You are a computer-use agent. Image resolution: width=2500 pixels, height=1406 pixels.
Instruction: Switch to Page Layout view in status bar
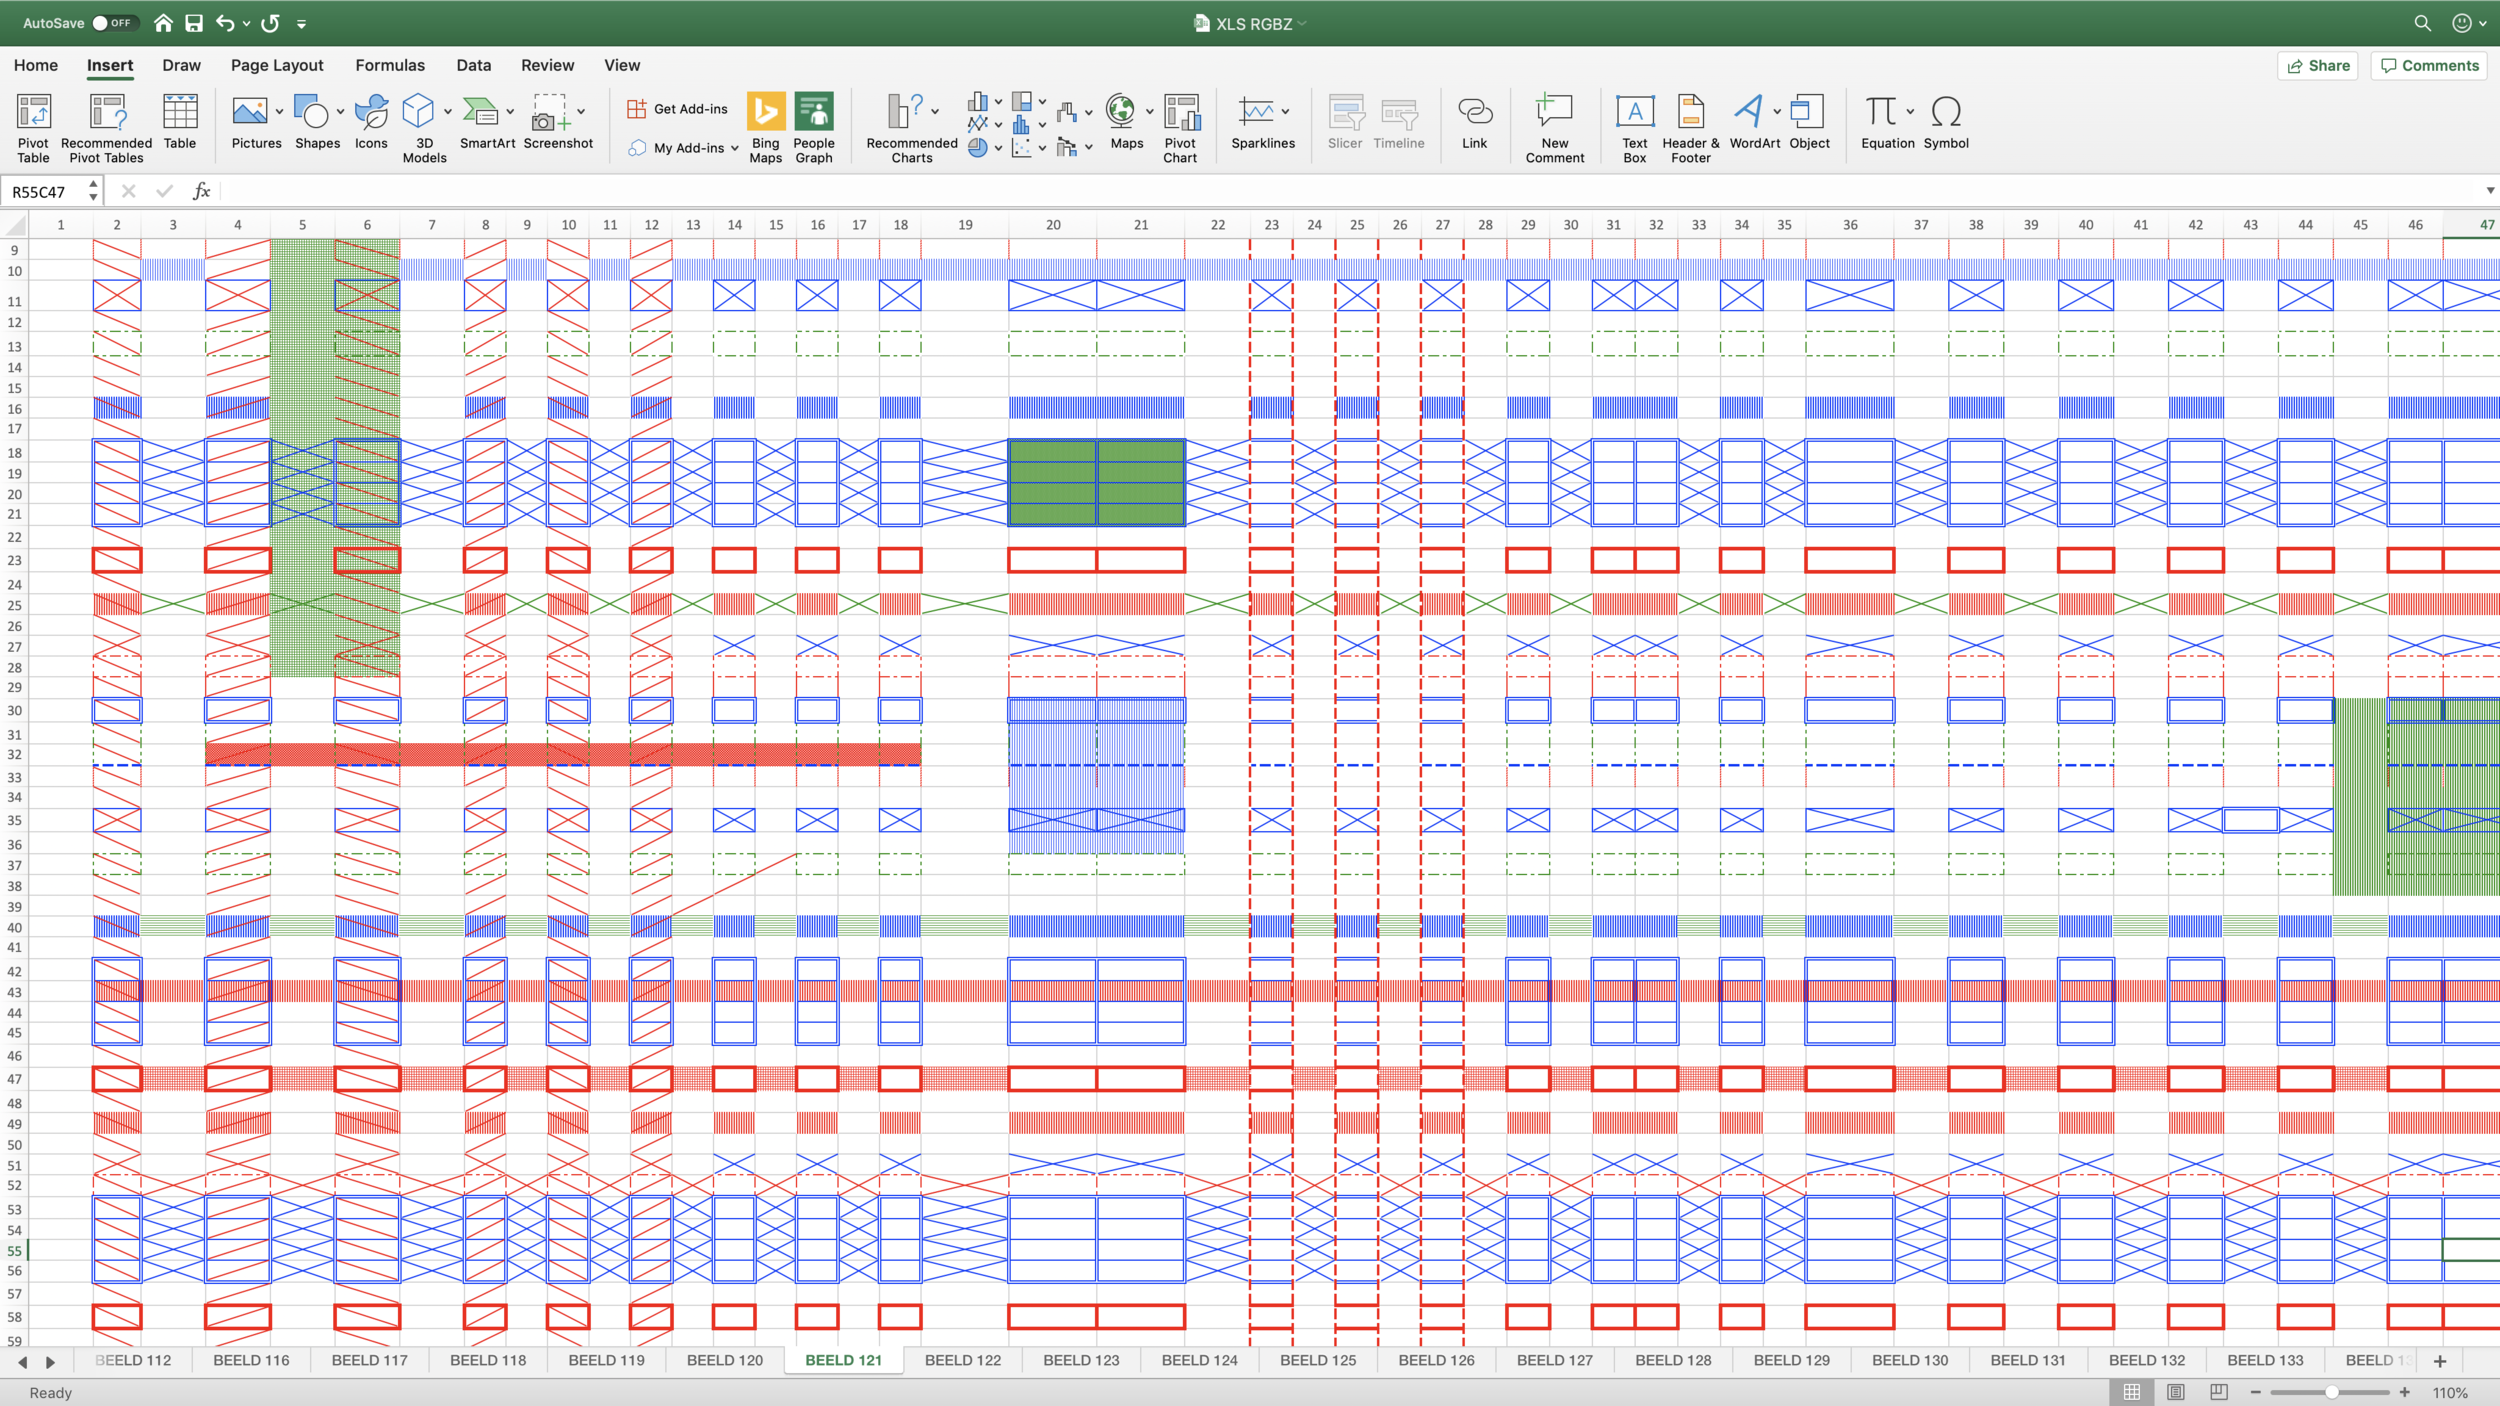point(2175,1392)
